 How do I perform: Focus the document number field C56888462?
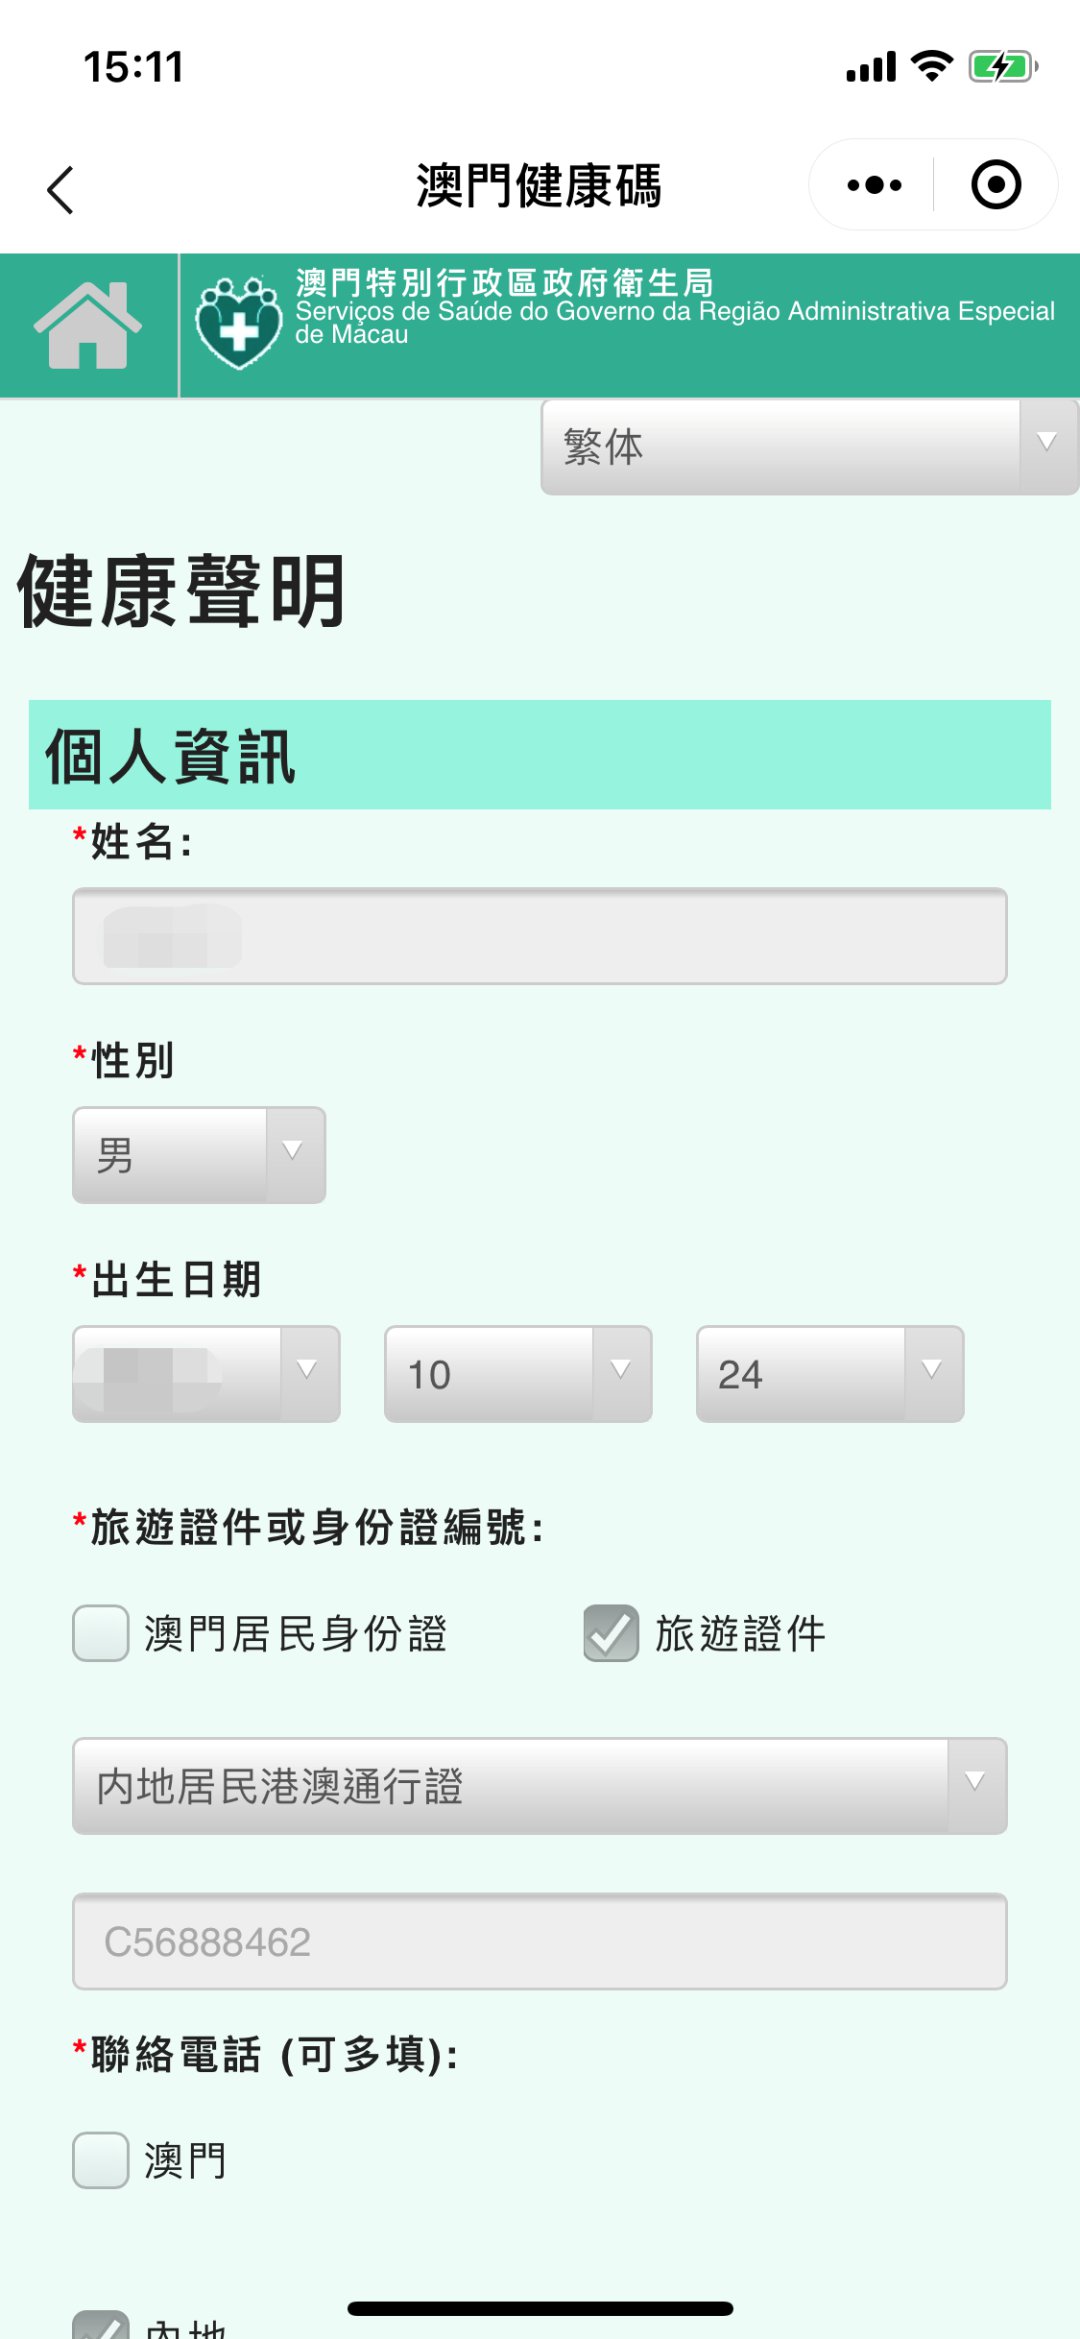pos(539,1941)
